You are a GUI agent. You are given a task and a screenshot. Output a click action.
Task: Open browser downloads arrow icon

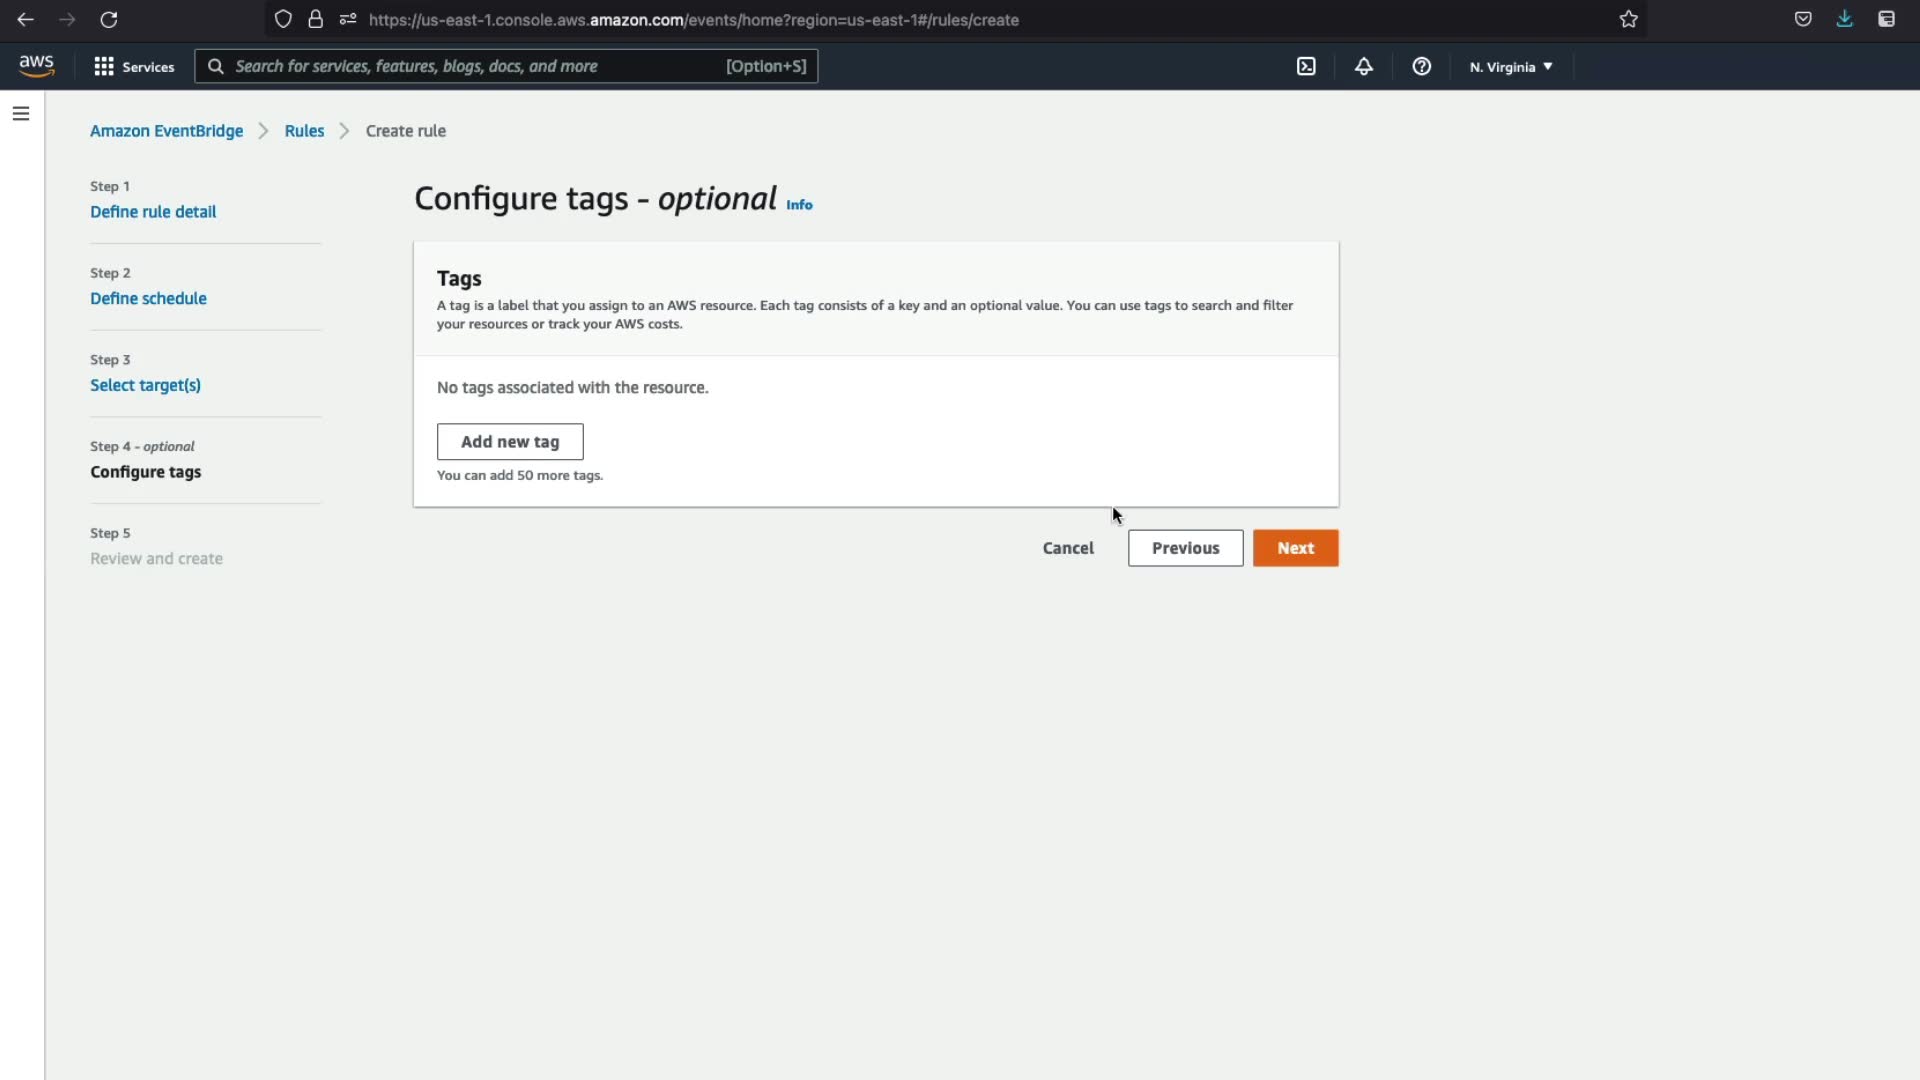pyautogui.click(x=1844, y=19)
